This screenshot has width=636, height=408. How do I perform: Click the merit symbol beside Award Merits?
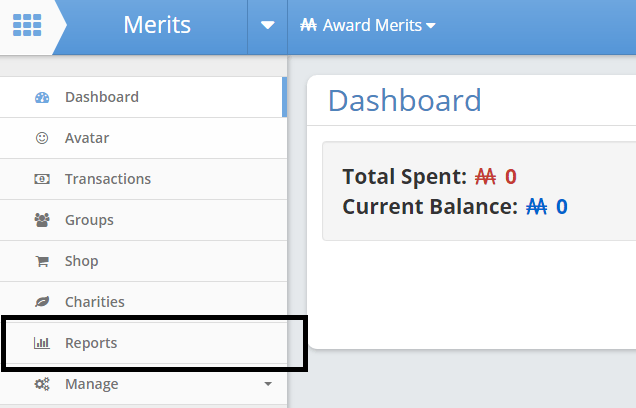[x=308, y=25]
